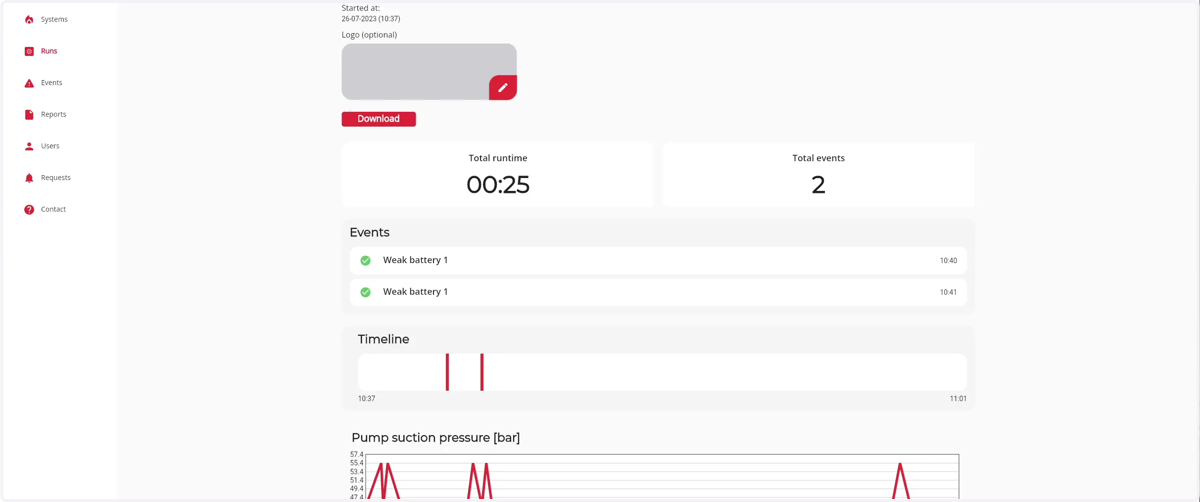Click the started date 26-07-2023 (10:37)
Screen dimensions: 1200x502
(x=371, y=19)
